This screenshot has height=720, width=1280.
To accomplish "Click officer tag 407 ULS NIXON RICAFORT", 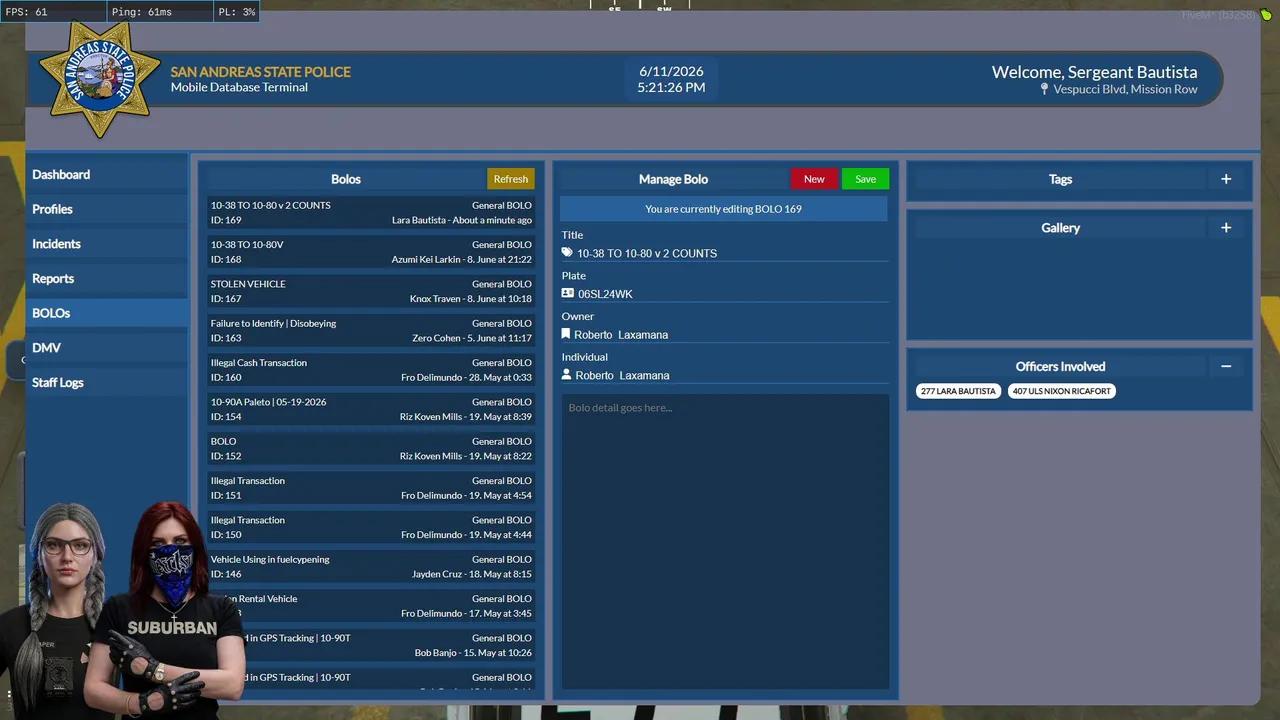I will (x=1061, y=391).
